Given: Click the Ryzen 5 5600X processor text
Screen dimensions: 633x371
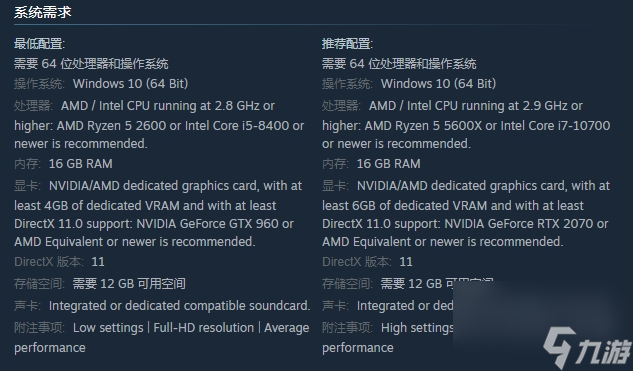Looking at the screenshot, I should tap(423, 126).
